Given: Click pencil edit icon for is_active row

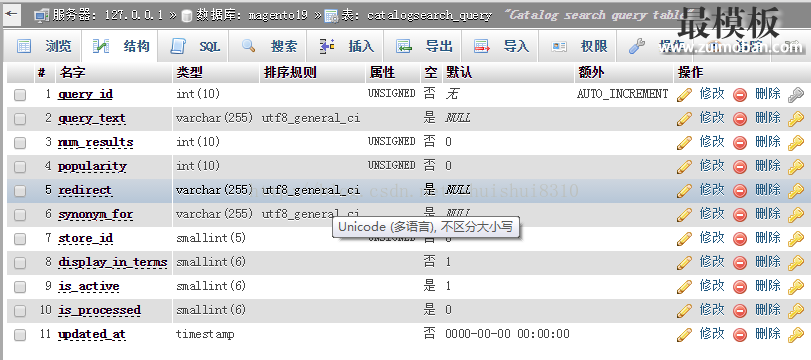Looking at the screenshot, I should pyautogui.click(x=684, y=287).
